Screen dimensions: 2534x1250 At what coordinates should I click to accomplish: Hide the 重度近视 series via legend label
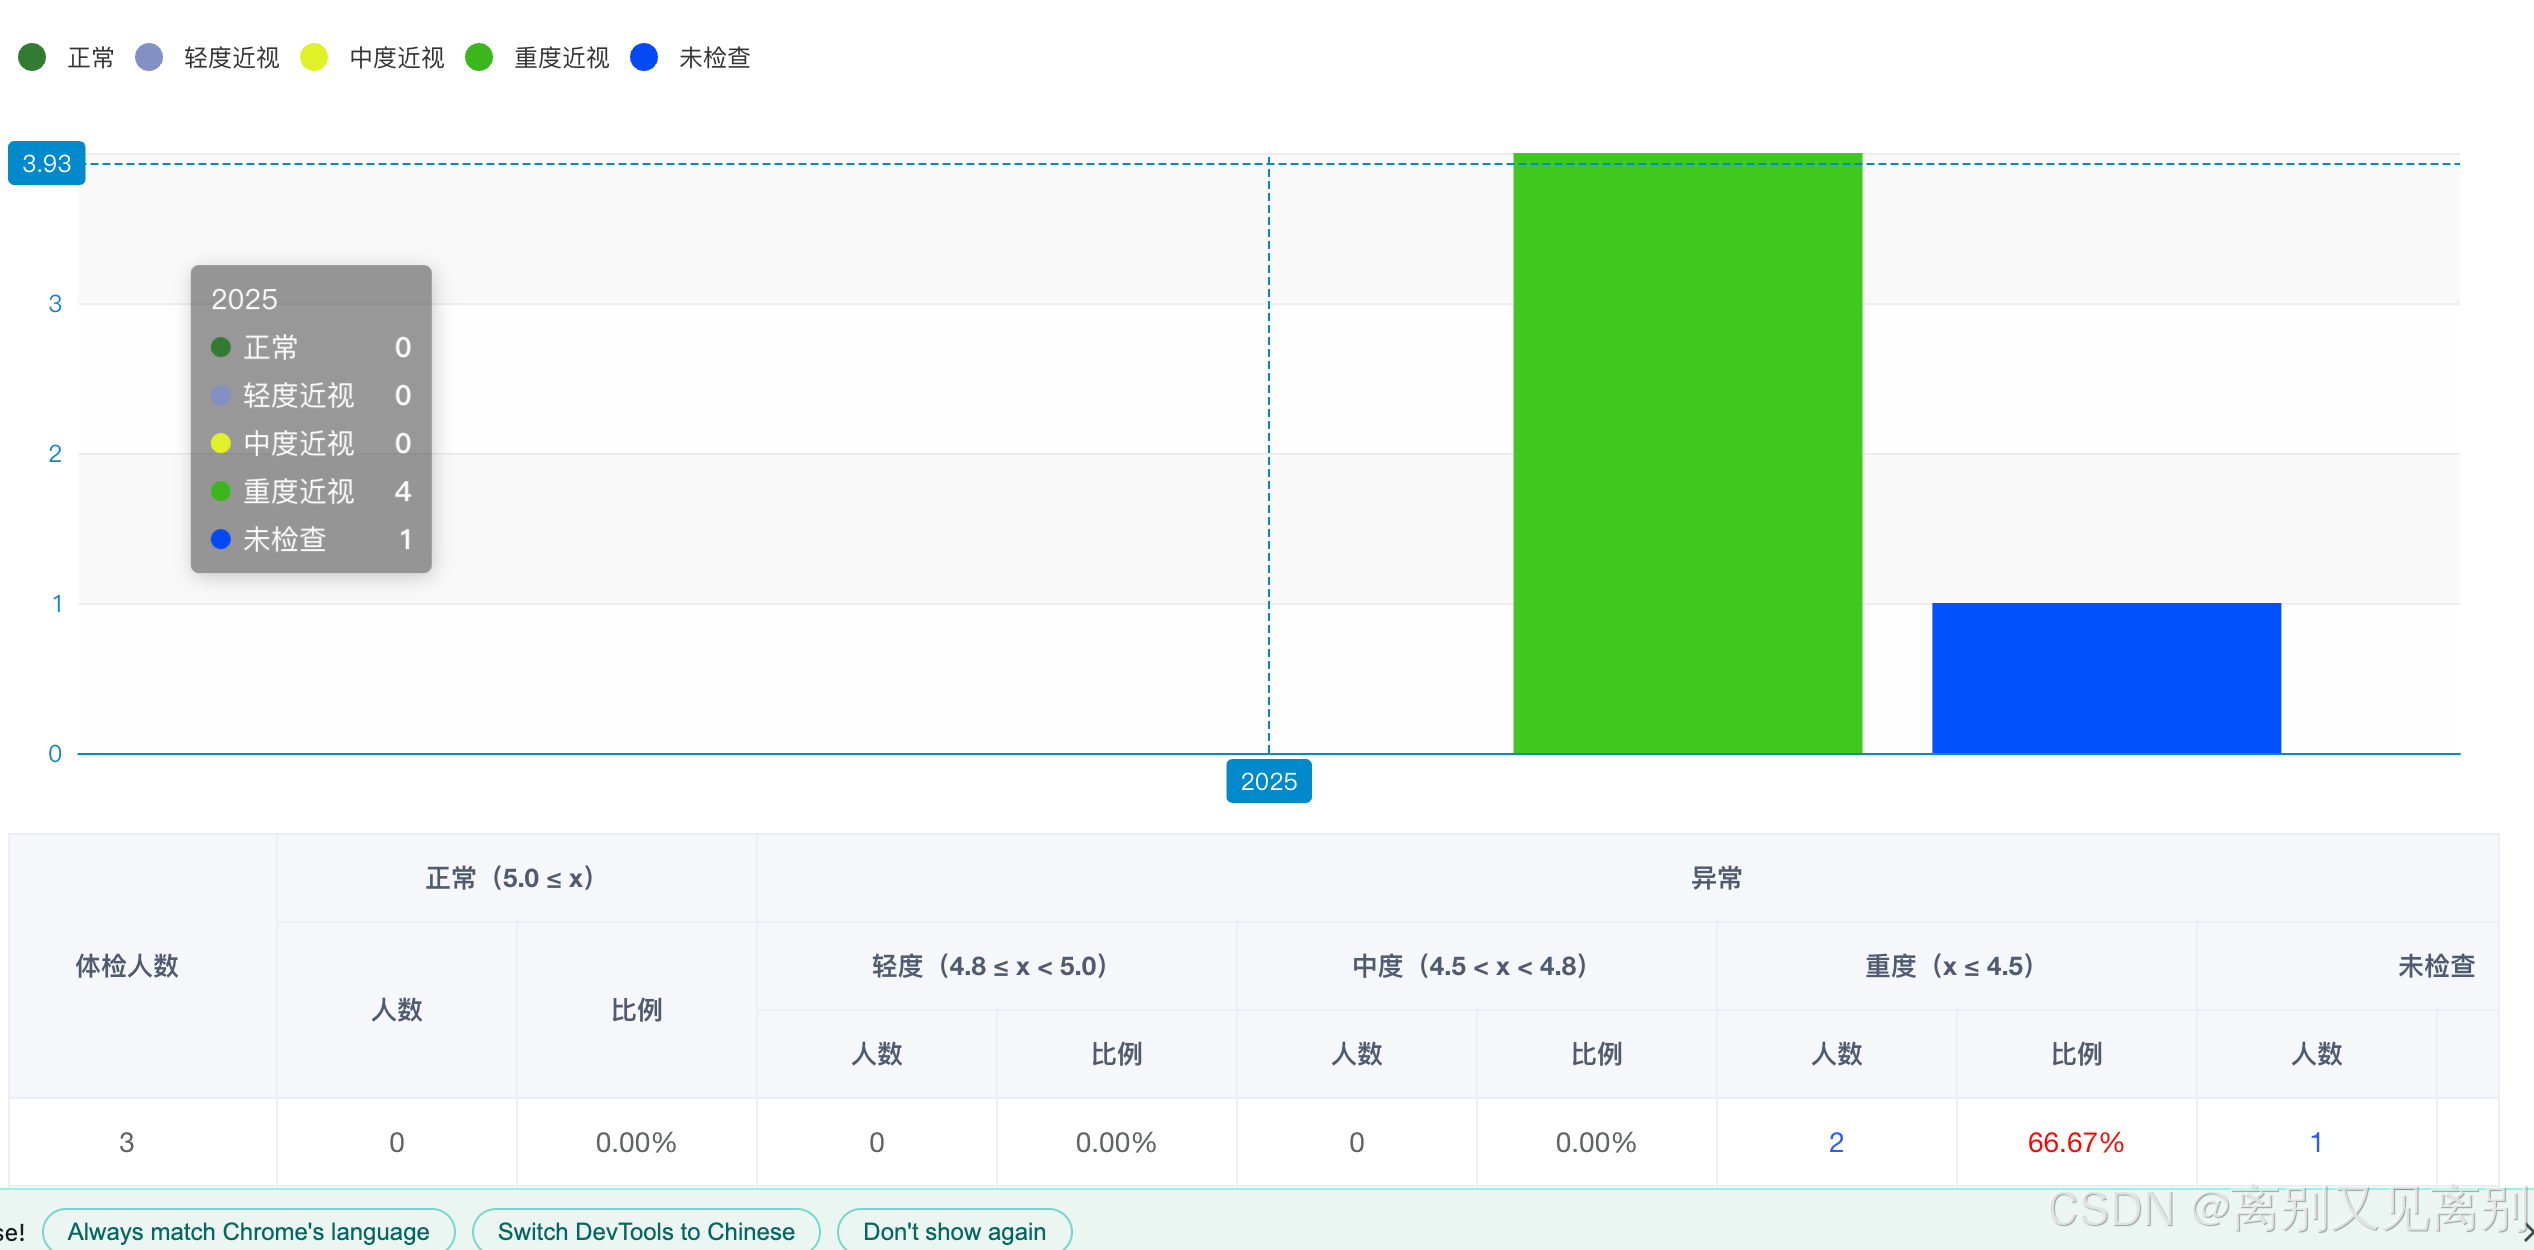561,58
